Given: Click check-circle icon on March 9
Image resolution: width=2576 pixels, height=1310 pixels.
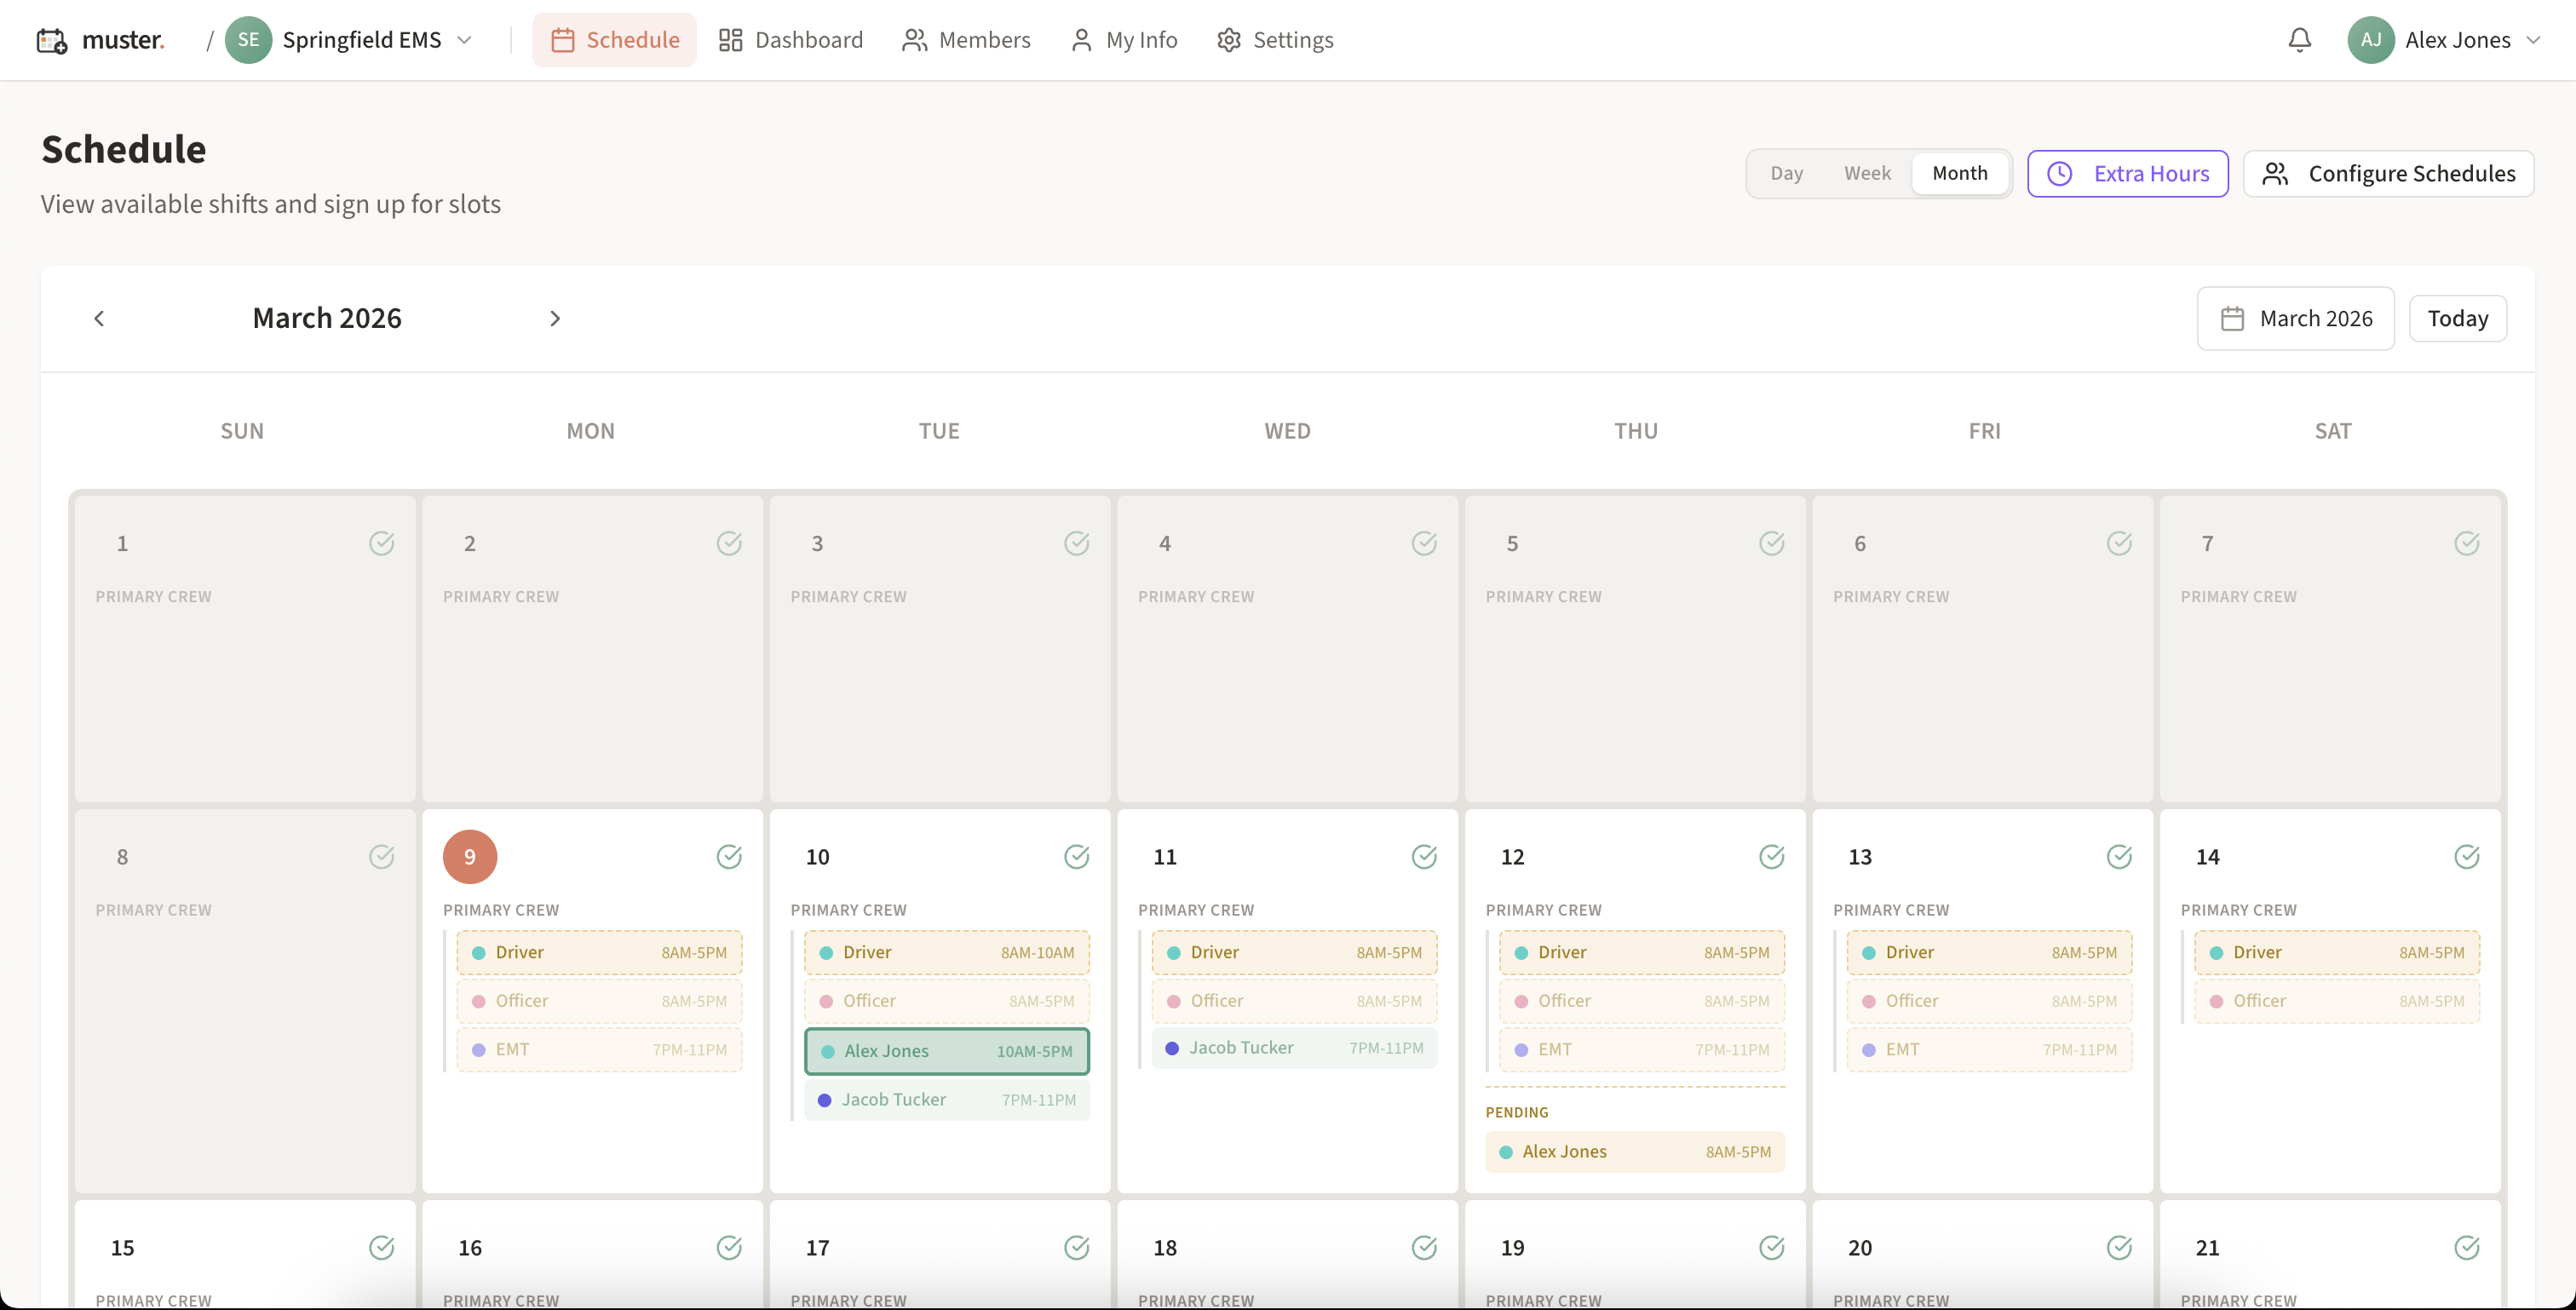Looking at the screenshot, I should click(729, 856).
